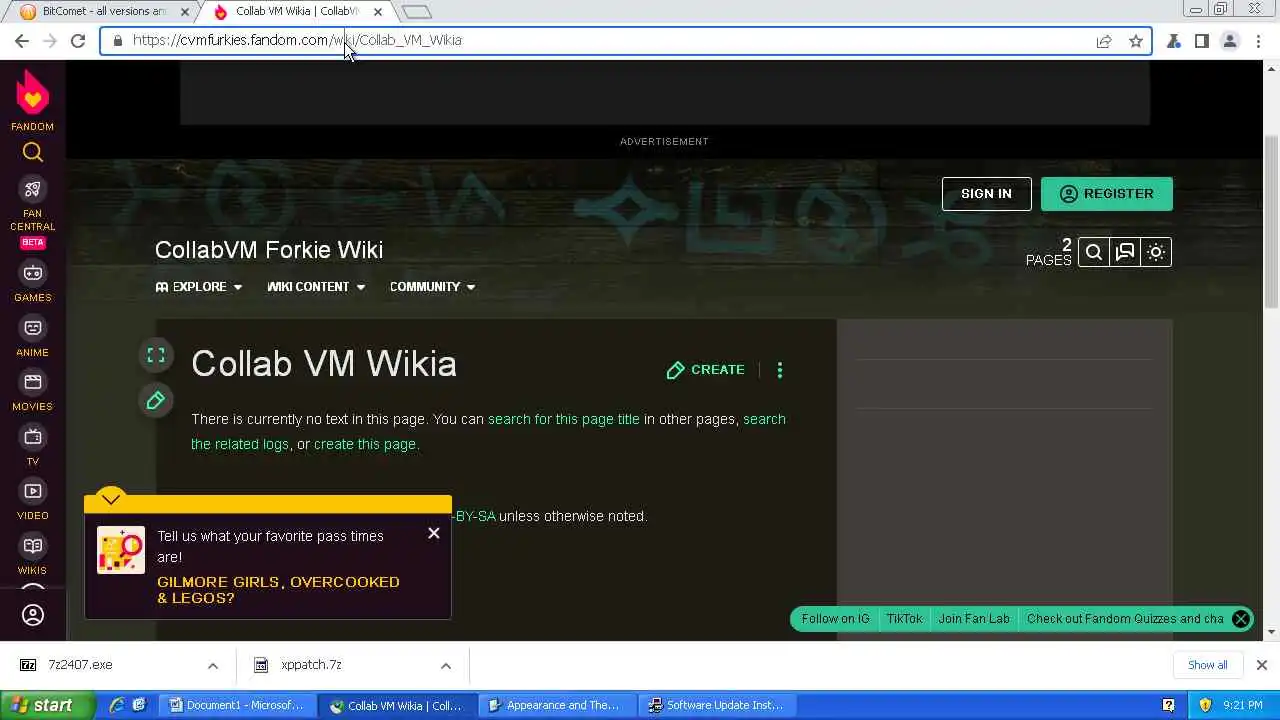Click the Register button
Screen dimensions: 1280x720
(x=1106, y=194)
